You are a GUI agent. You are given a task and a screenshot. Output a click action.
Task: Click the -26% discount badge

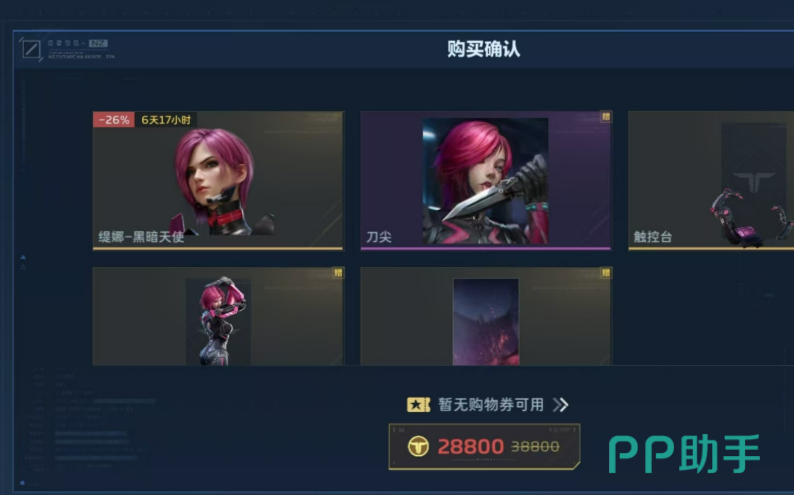coord(113,120)
